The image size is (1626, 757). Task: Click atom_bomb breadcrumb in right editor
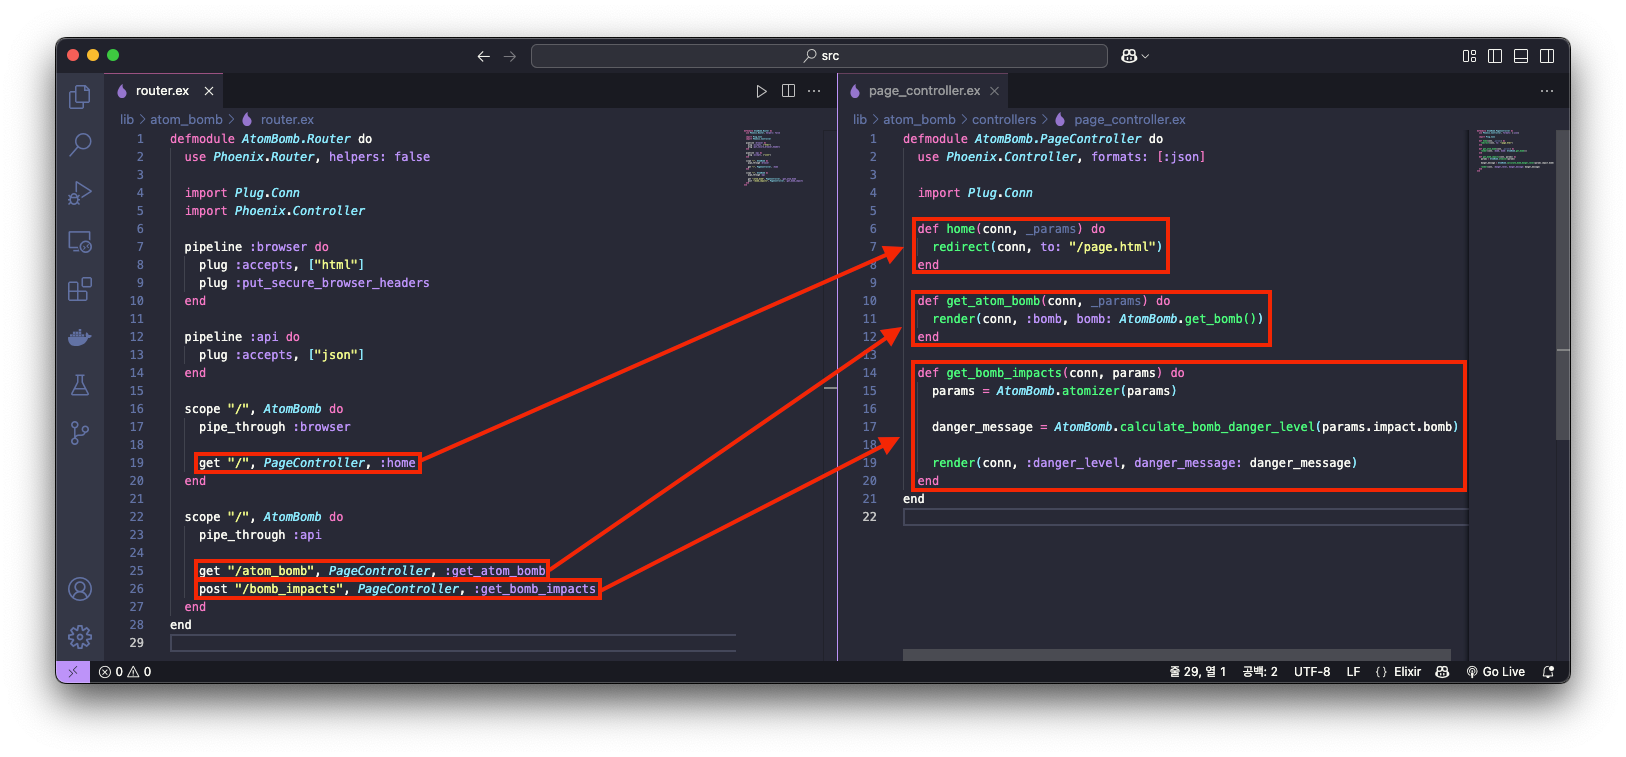click(919, 119)
